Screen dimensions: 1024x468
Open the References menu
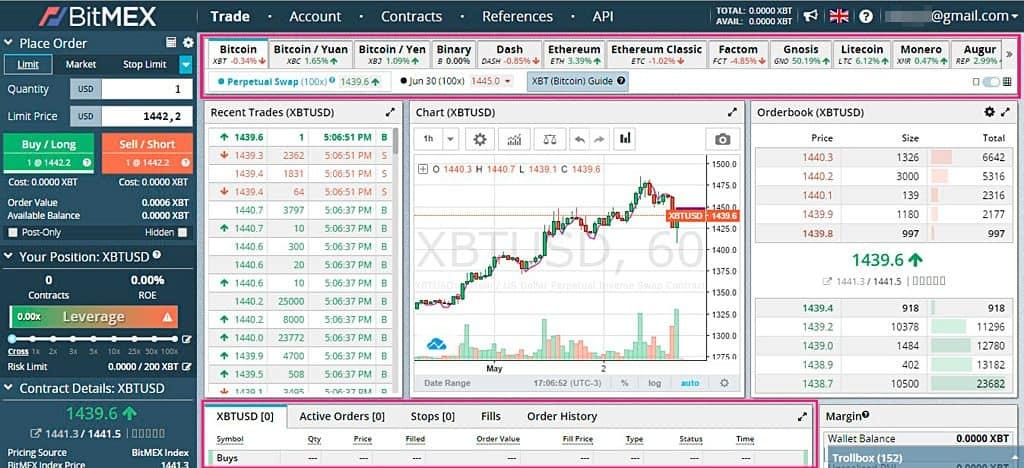516,16
